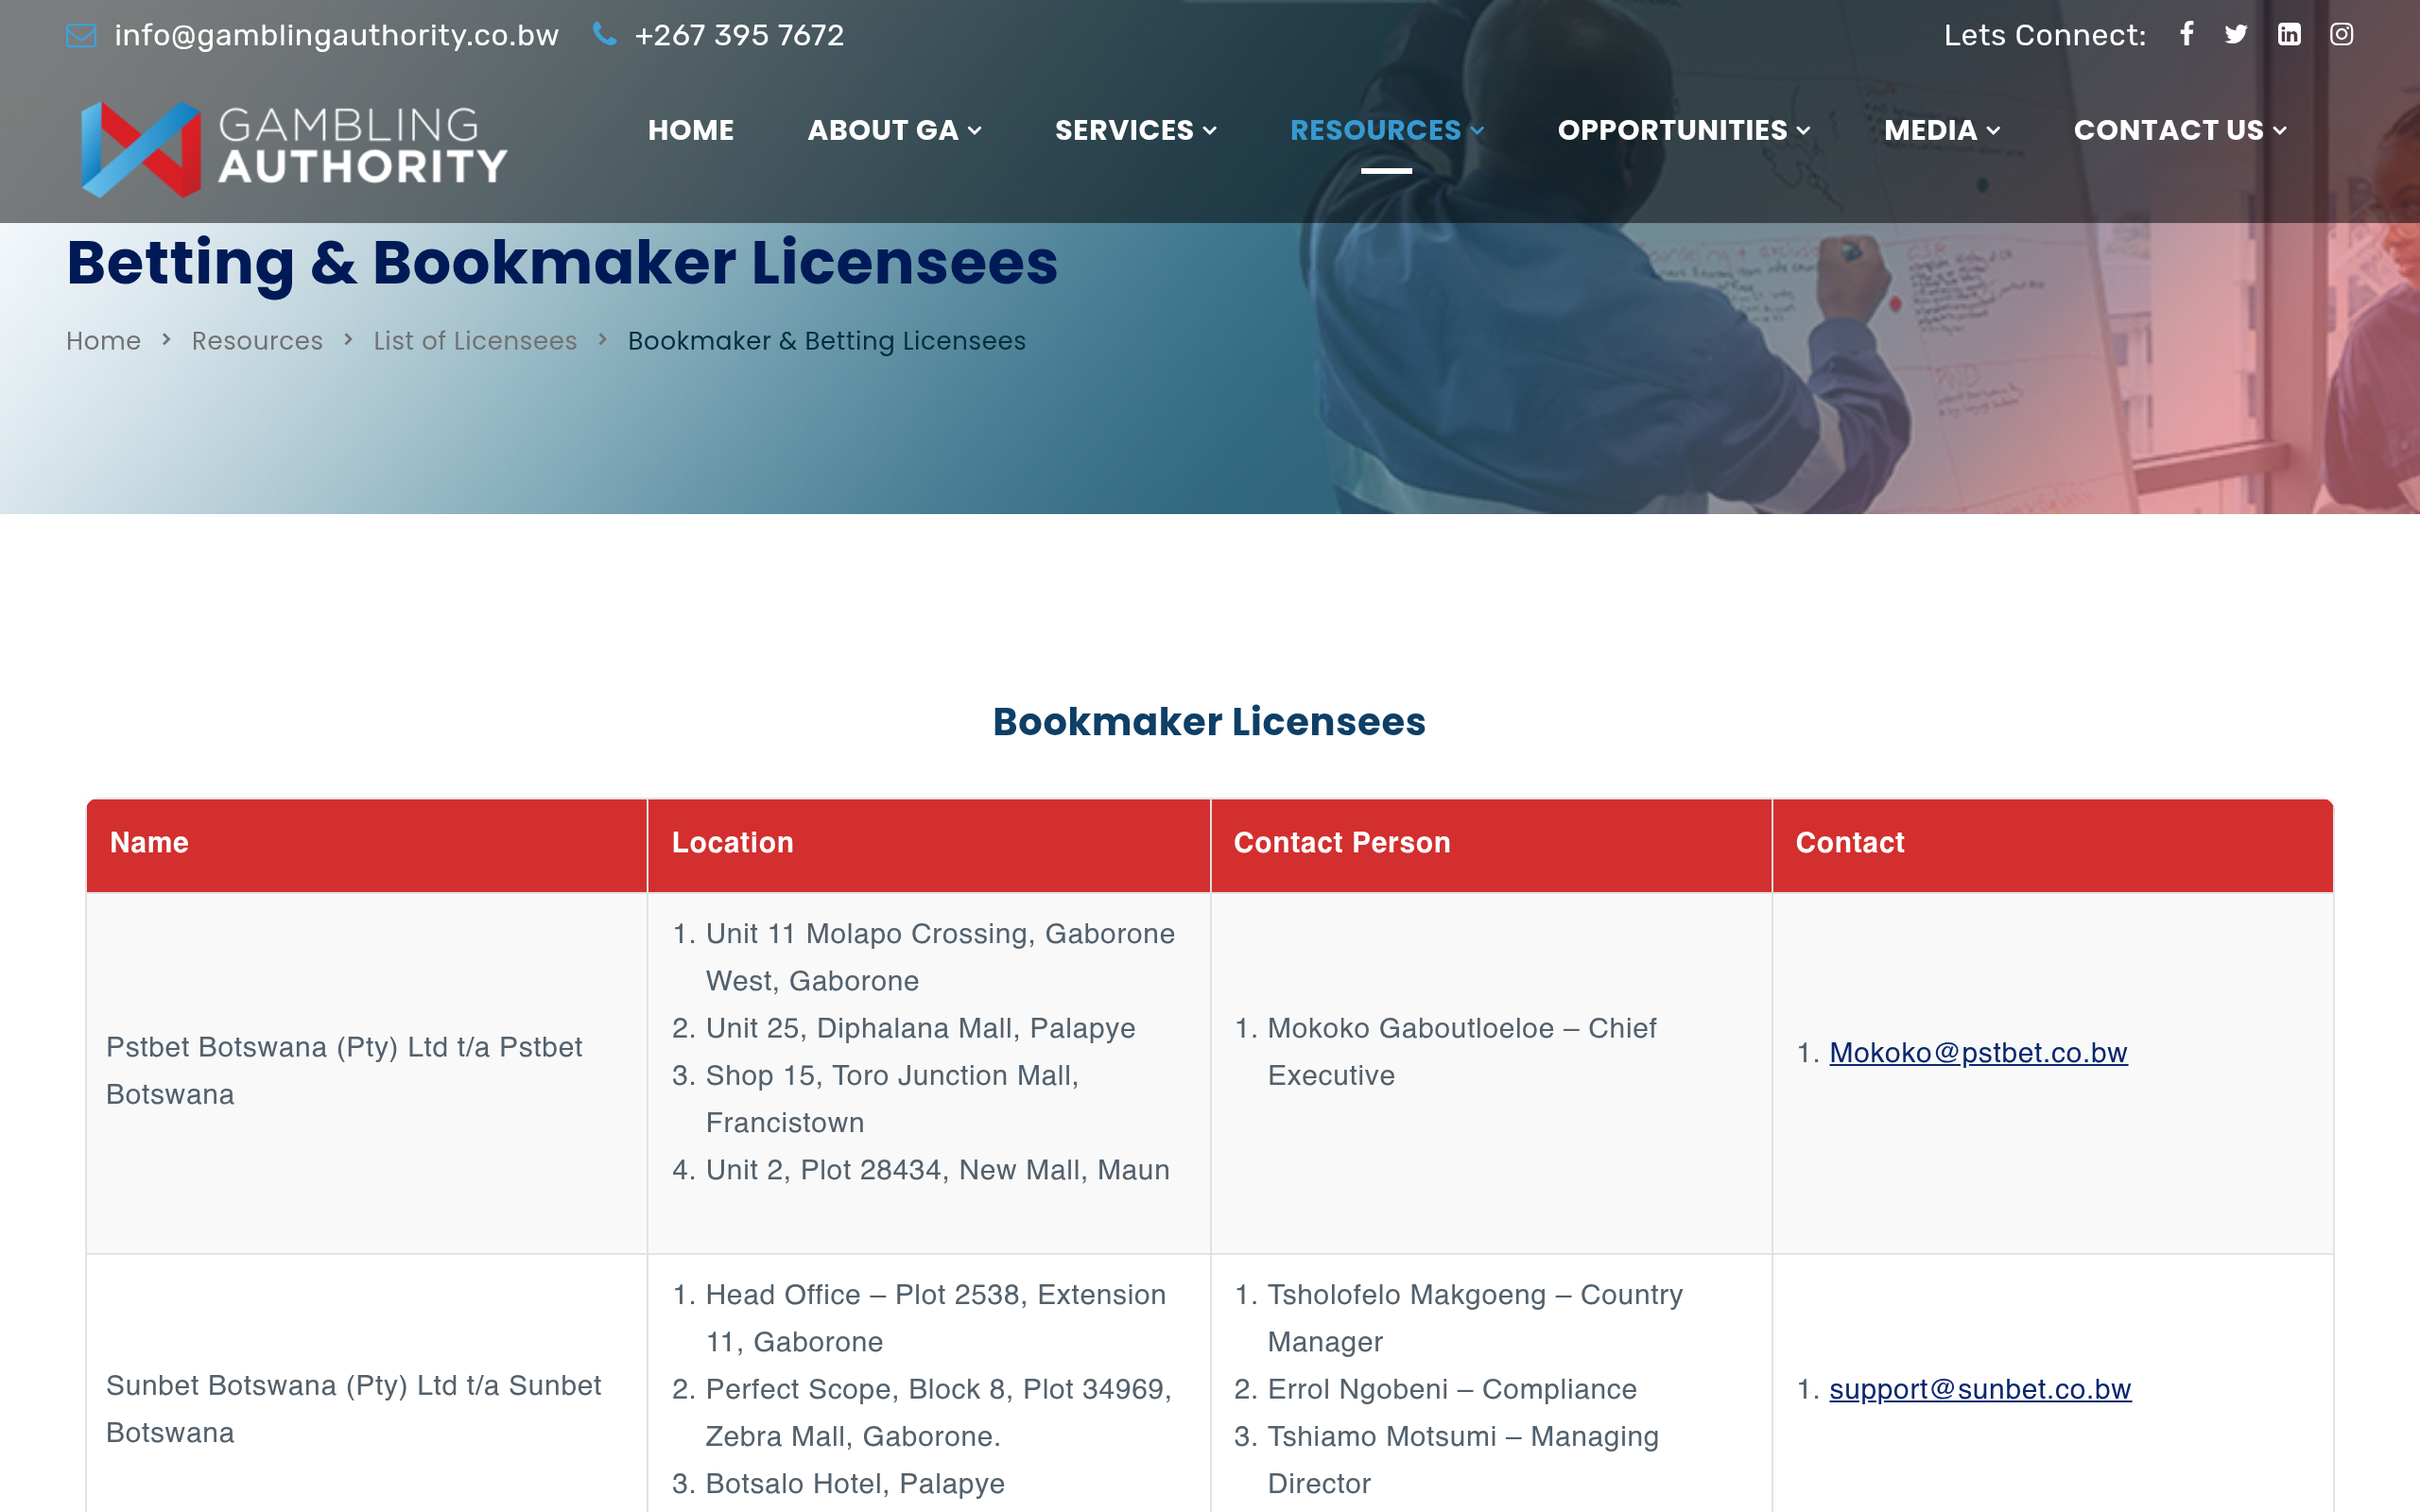Image resolution: width=2420 pixels, height=1512 pixels.
Task: Open the LinkedIn social icon
Action: coord(2289,34)
